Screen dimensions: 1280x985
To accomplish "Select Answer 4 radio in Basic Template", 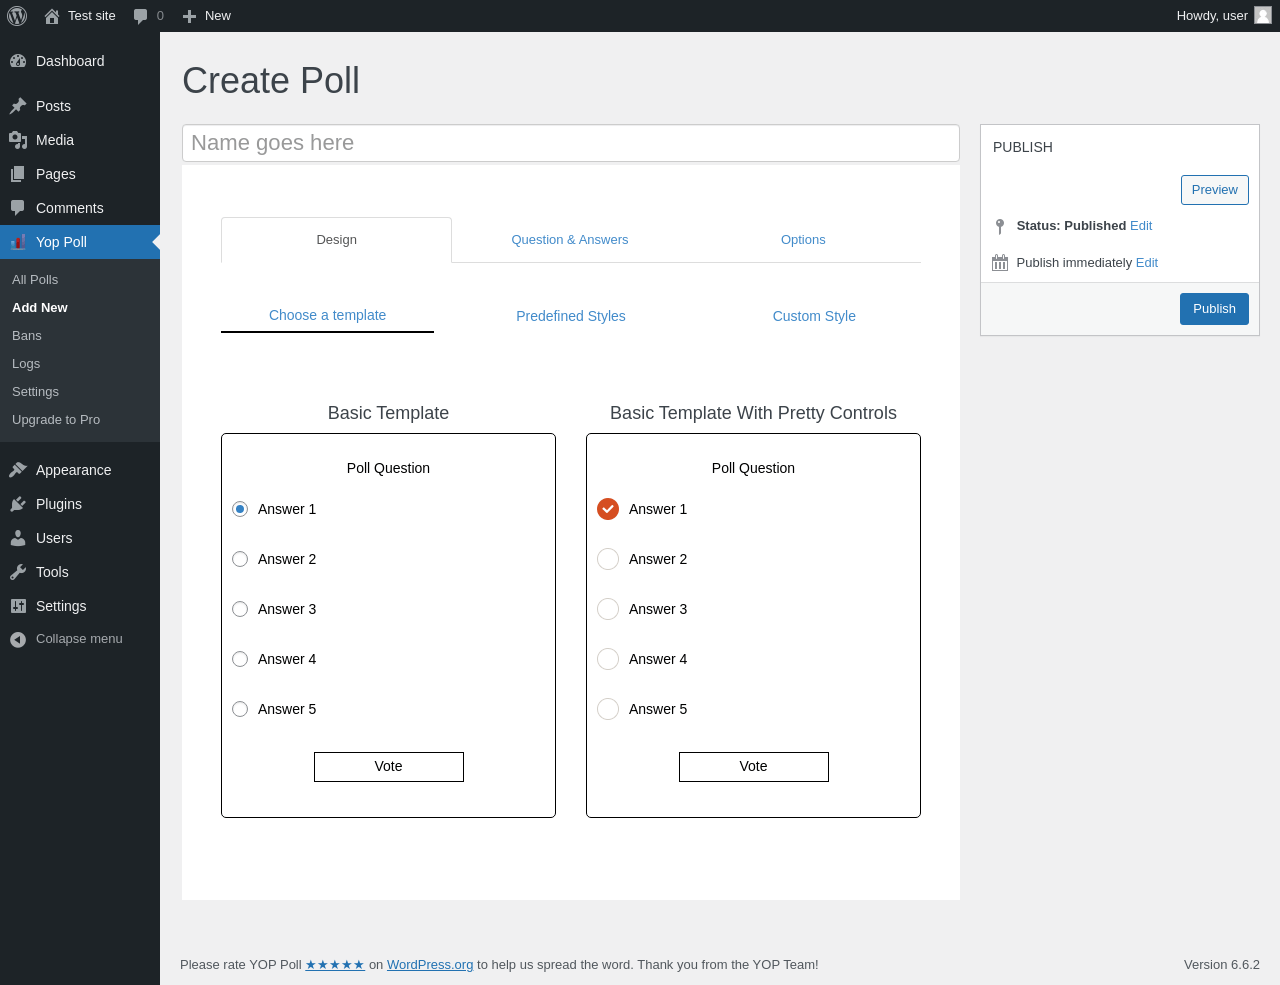I will pos(240,659).
